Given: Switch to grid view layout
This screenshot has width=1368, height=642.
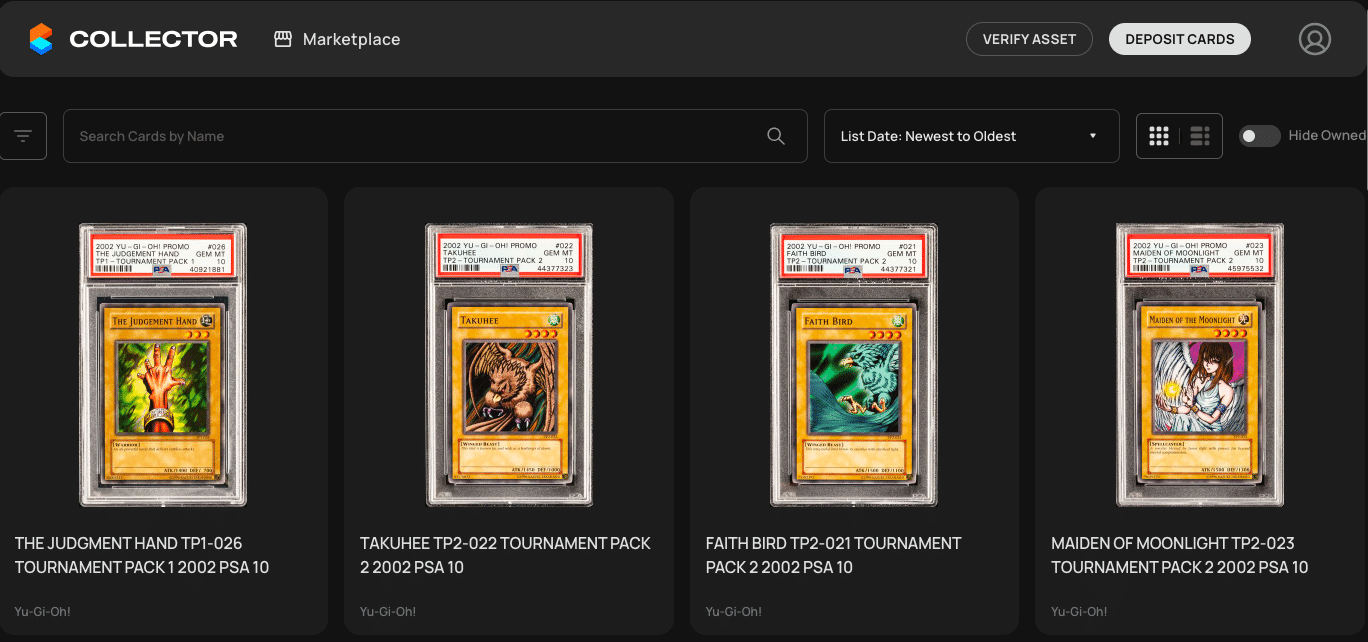Looking at the screenshot, I should click(x=1159, y=136).
